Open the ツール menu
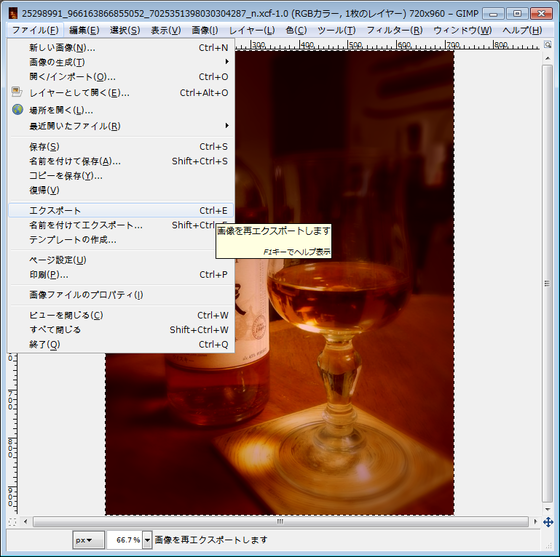560x557 pixels. (336, 30)
